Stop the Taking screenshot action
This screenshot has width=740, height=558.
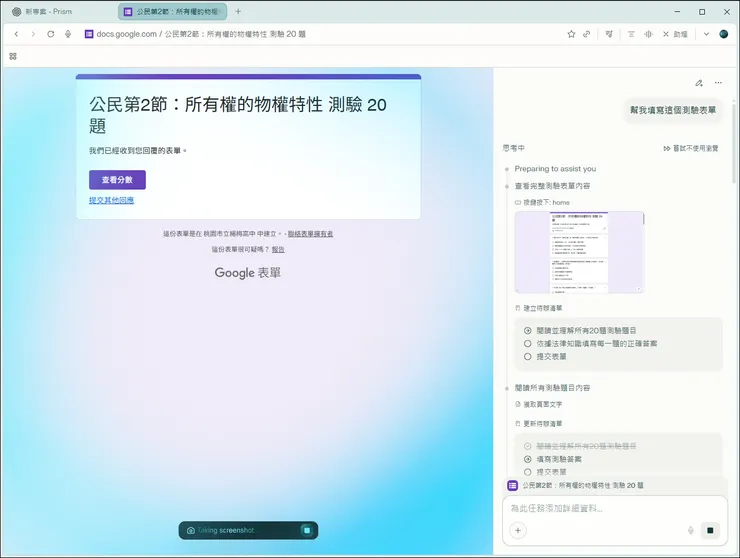click(307, 530)
